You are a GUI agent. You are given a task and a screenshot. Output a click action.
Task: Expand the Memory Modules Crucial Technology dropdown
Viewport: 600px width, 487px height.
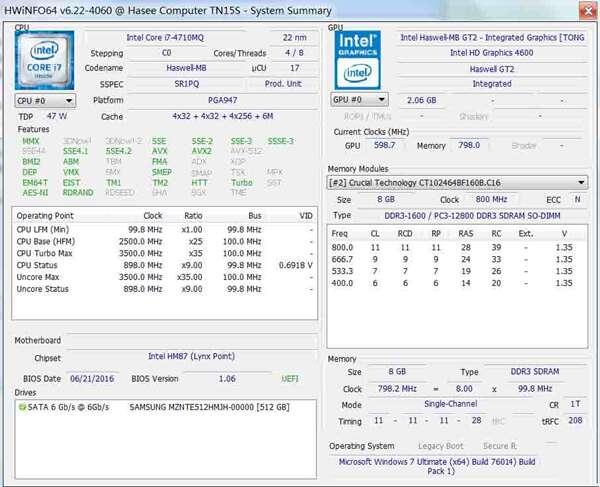(458, 183)
